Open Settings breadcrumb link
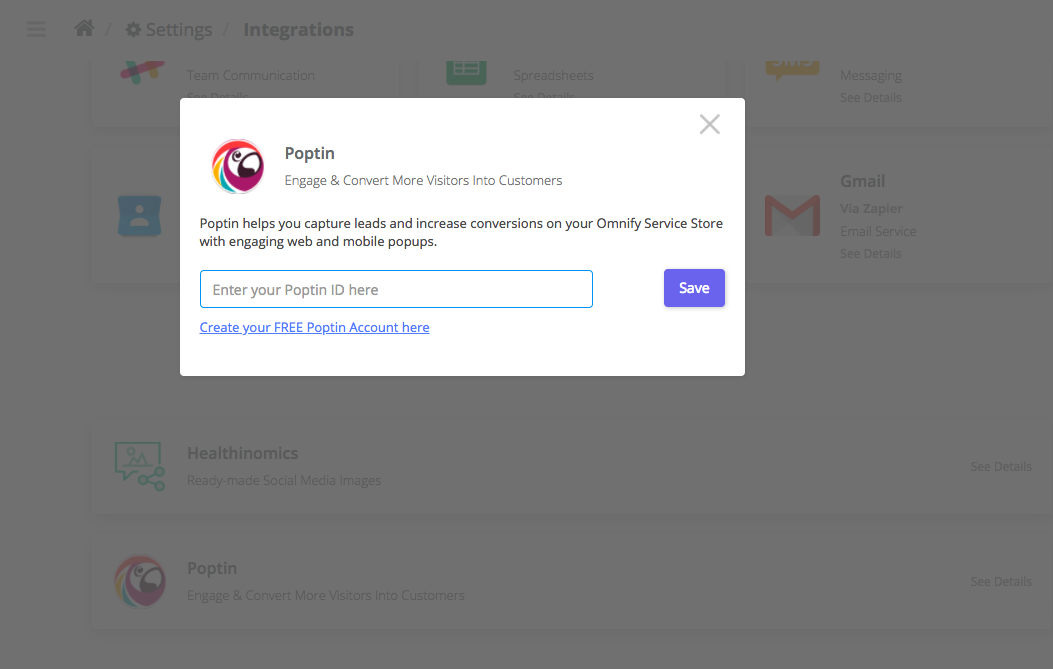 click(x=169, y=30)
